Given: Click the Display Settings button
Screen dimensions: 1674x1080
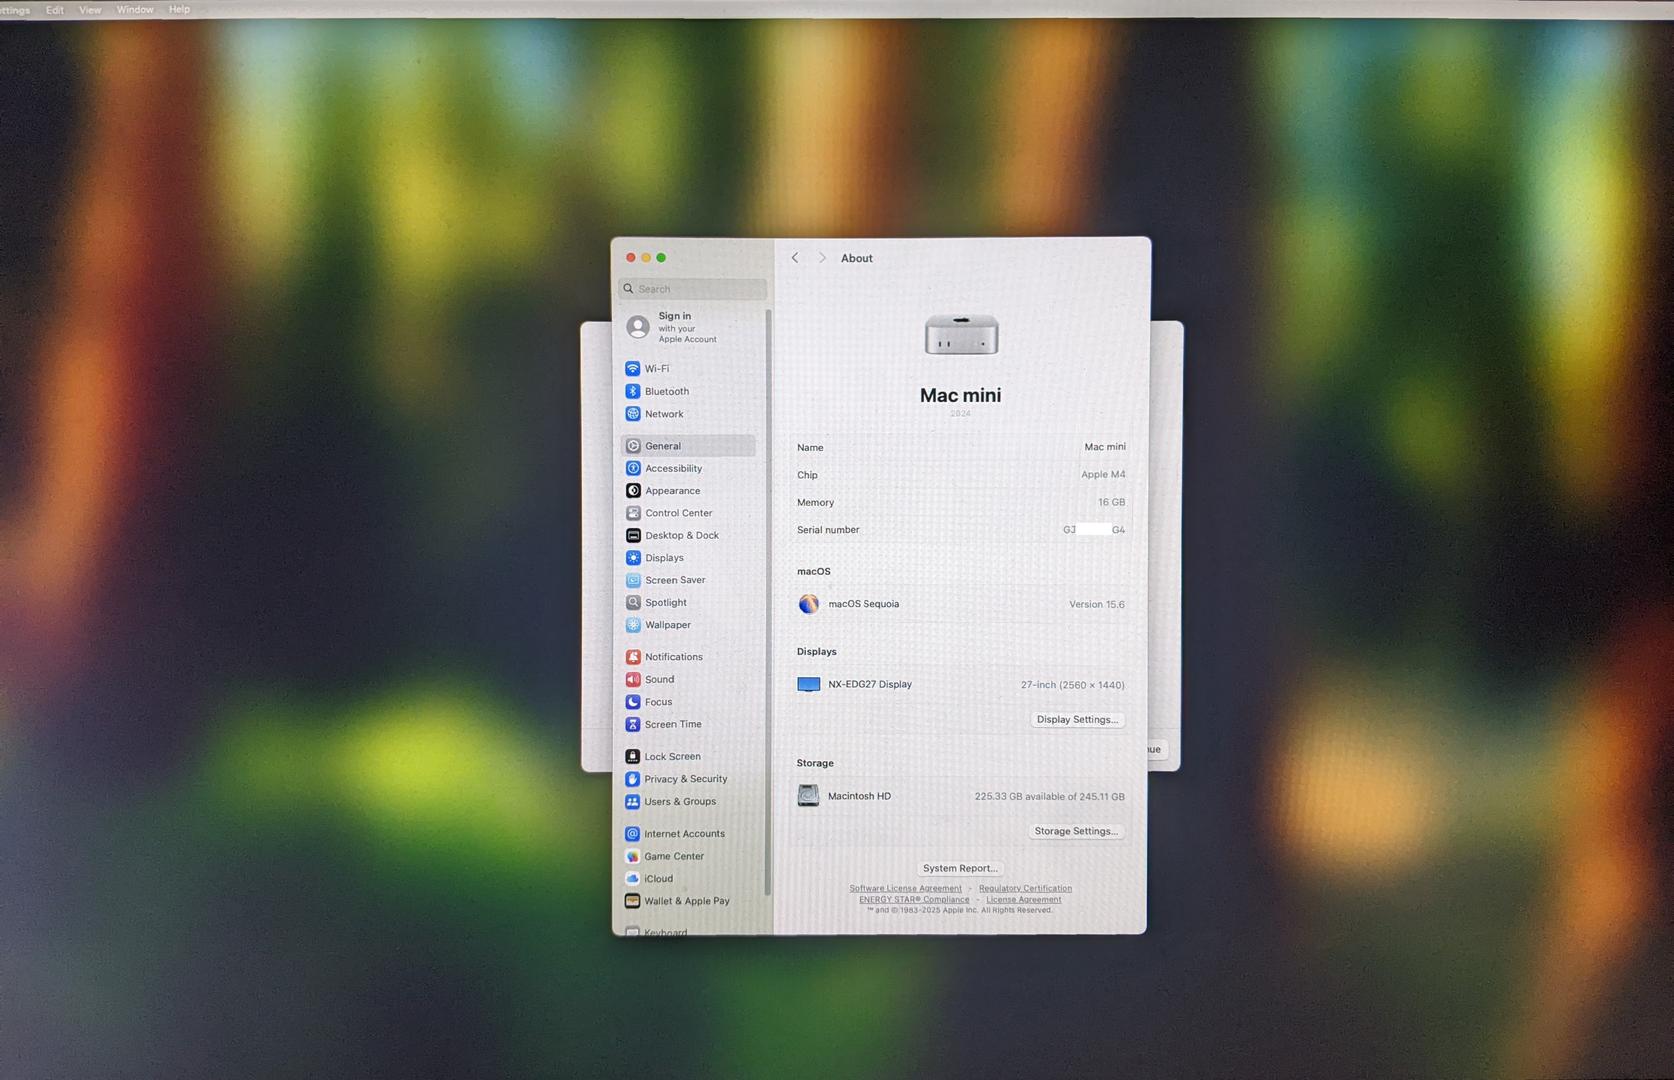Looking at the screenshot, I should tap(1076, 720).
